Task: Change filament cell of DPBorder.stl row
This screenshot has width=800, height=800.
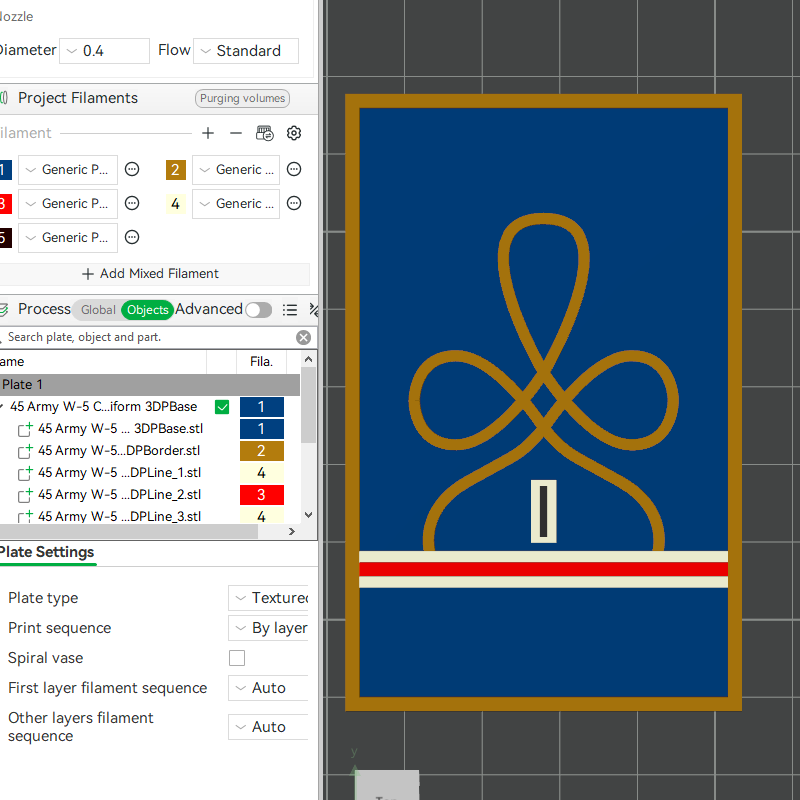Action: tap(262, 451)
